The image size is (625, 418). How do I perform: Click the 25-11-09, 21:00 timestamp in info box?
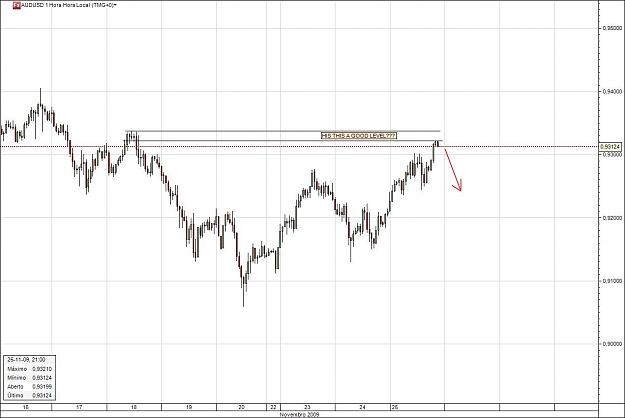tap(26, 360)
